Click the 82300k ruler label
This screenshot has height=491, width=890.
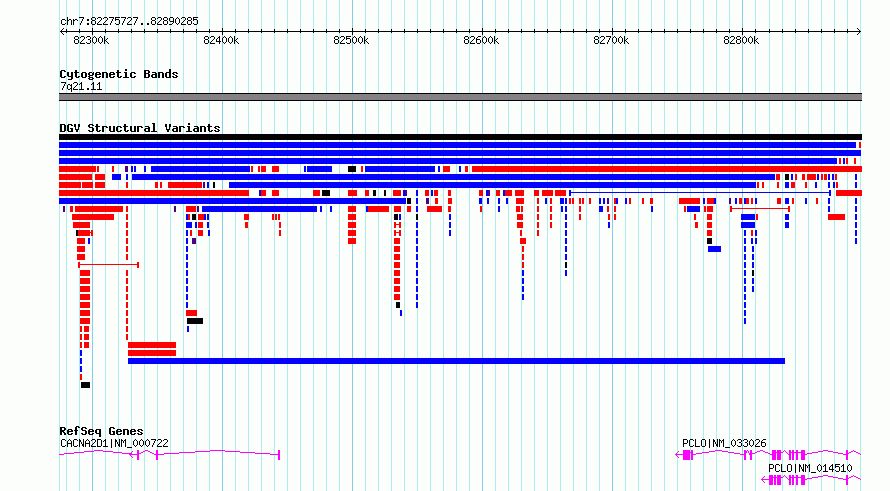pos(91,40)
